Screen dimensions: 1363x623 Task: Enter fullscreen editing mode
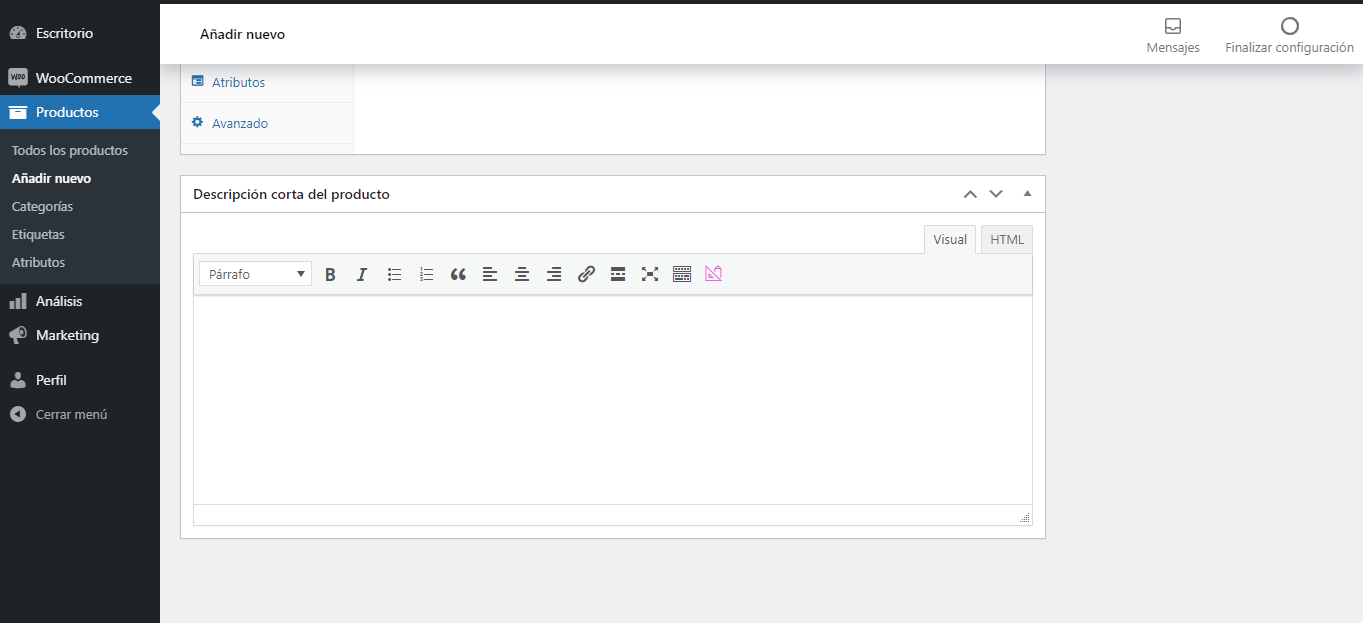coord(650,273)
